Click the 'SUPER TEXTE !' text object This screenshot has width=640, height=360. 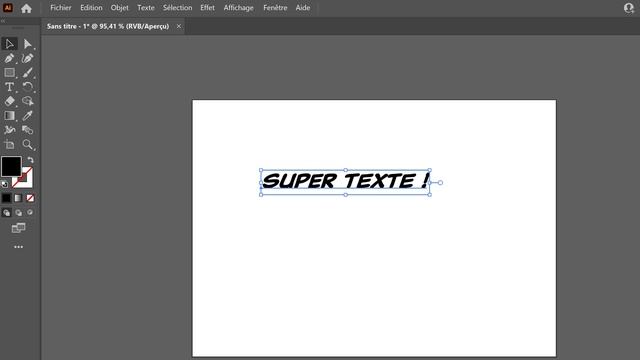pyautogui.click(x=345, y=181)
